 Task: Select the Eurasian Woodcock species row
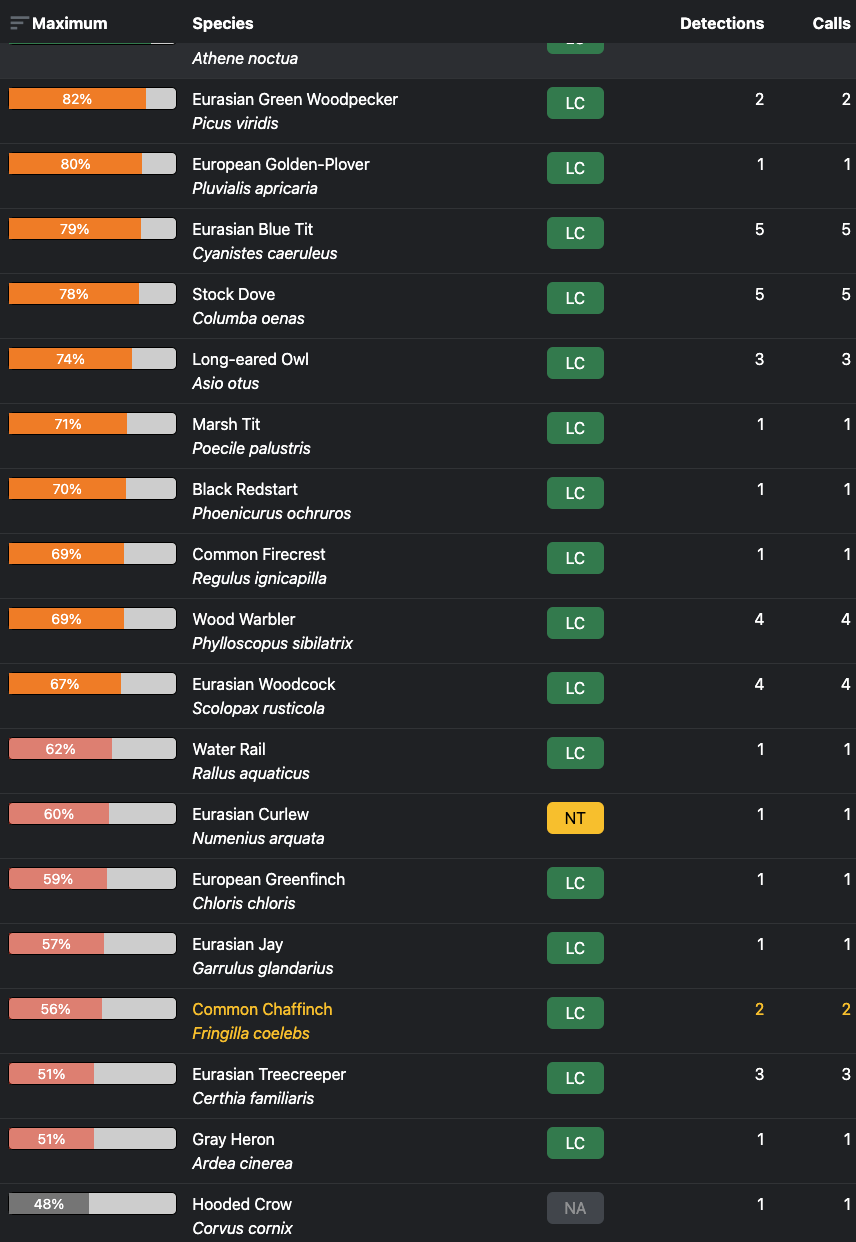coord(263,684)
